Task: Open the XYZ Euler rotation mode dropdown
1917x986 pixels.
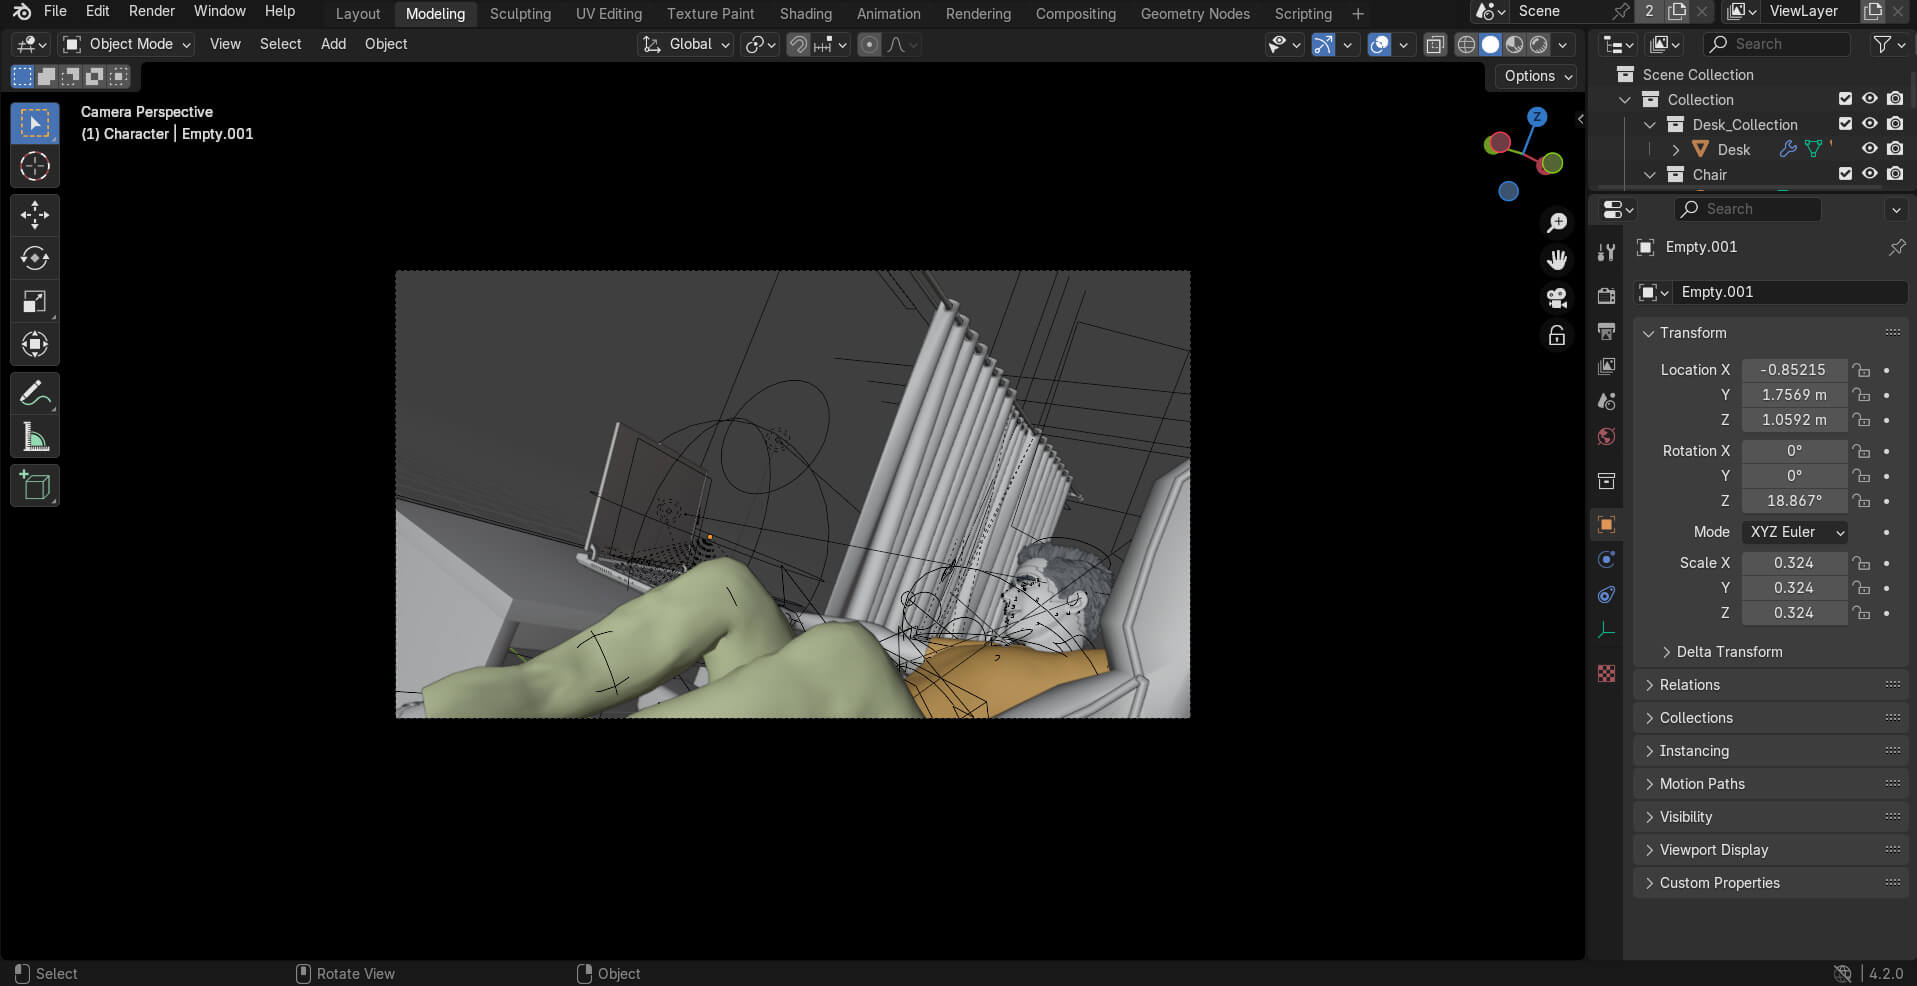Action: click(1795, 532)
